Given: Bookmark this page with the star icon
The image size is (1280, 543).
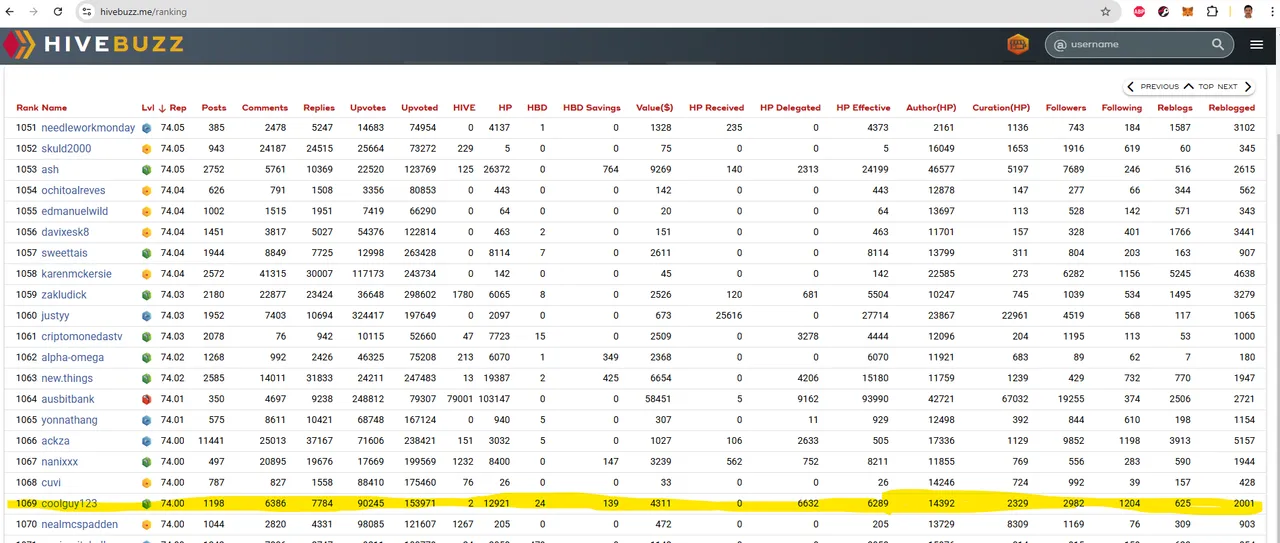Looking at the screenshot, I should point(1105,12).
